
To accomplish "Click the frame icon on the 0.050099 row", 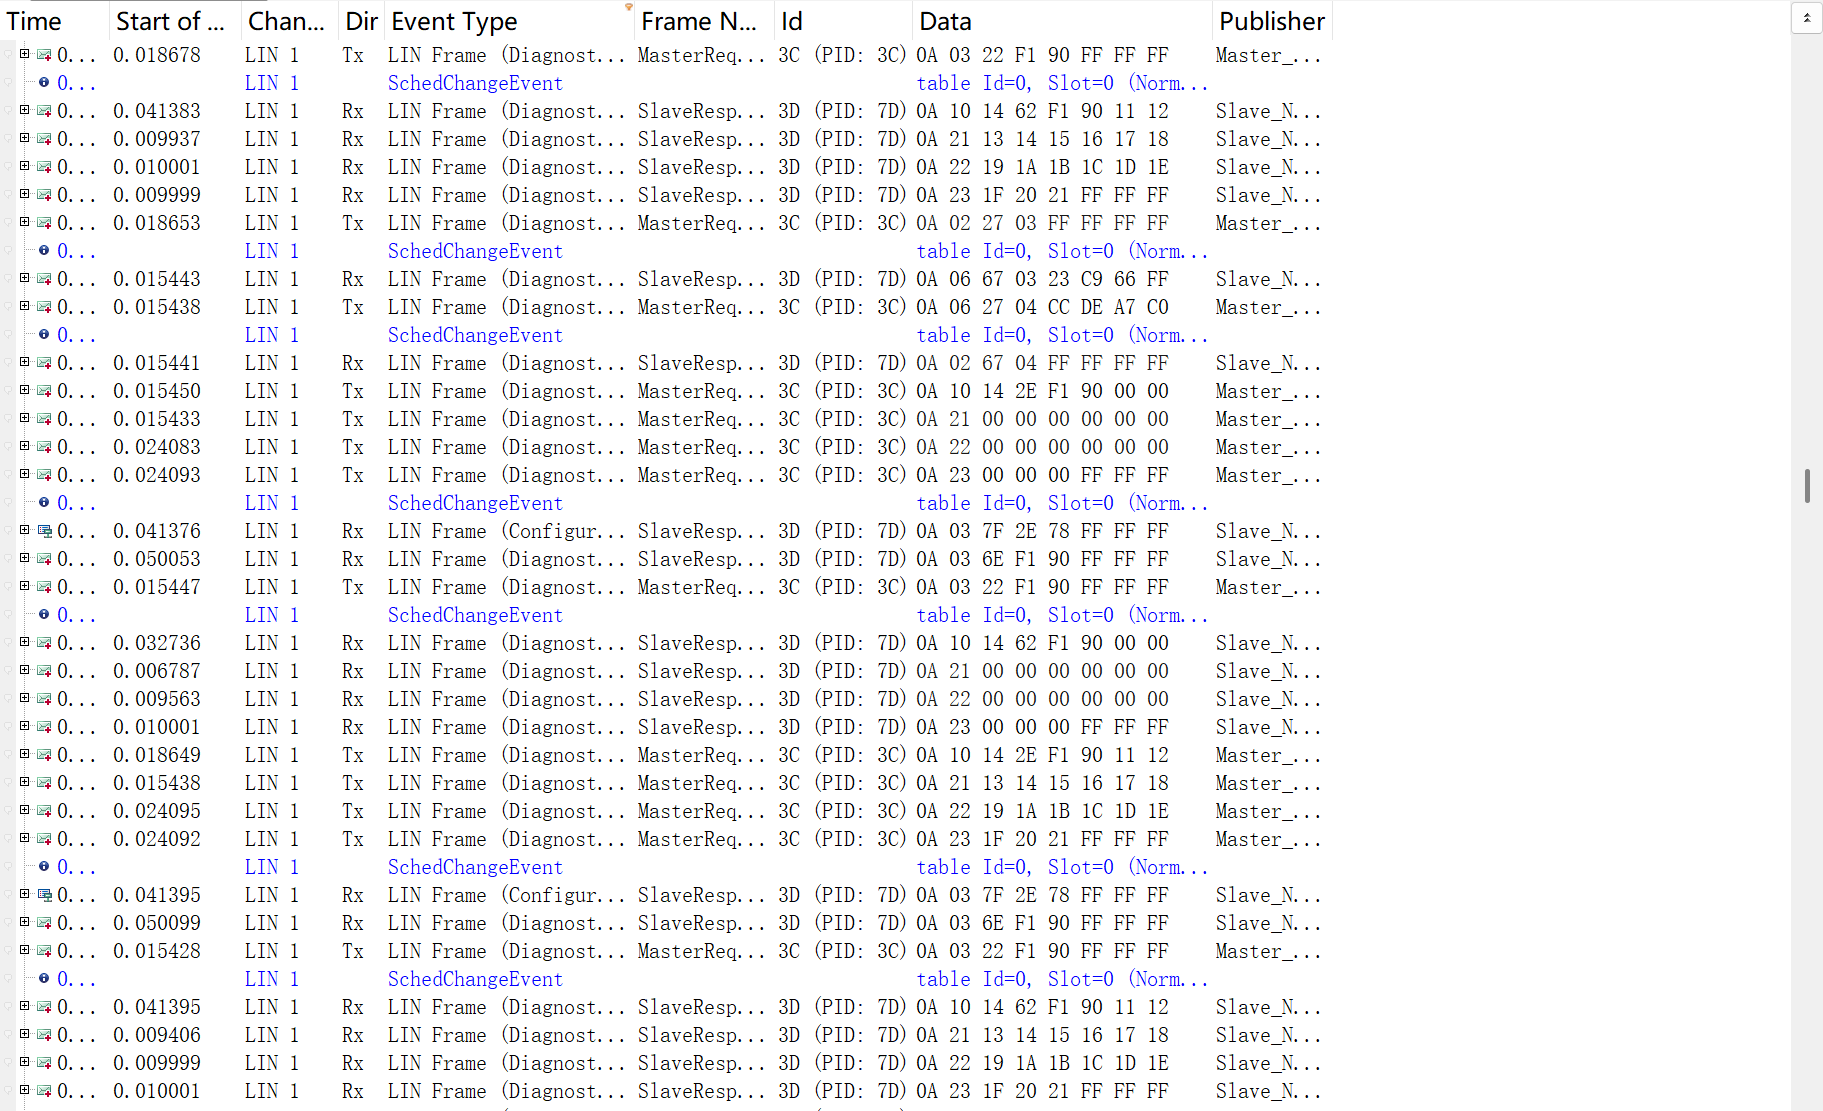I will click(44, 923).
